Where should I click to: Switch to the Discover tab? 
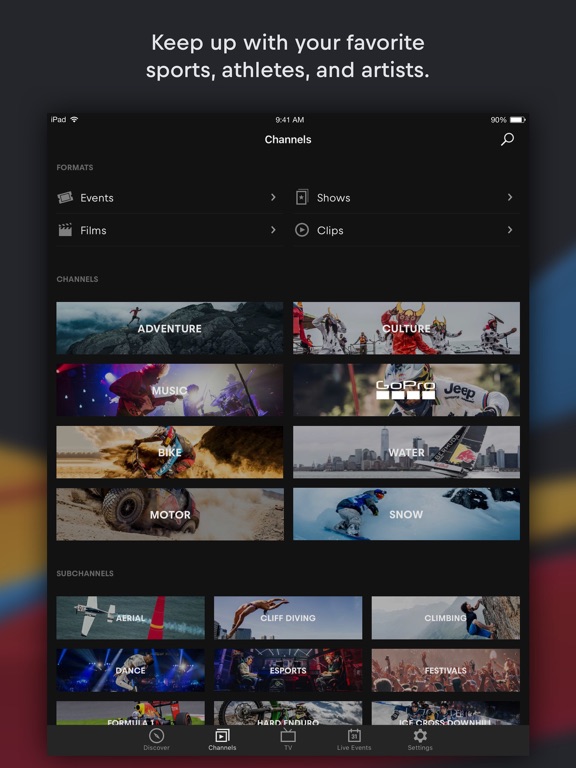[x=156, y=740]
